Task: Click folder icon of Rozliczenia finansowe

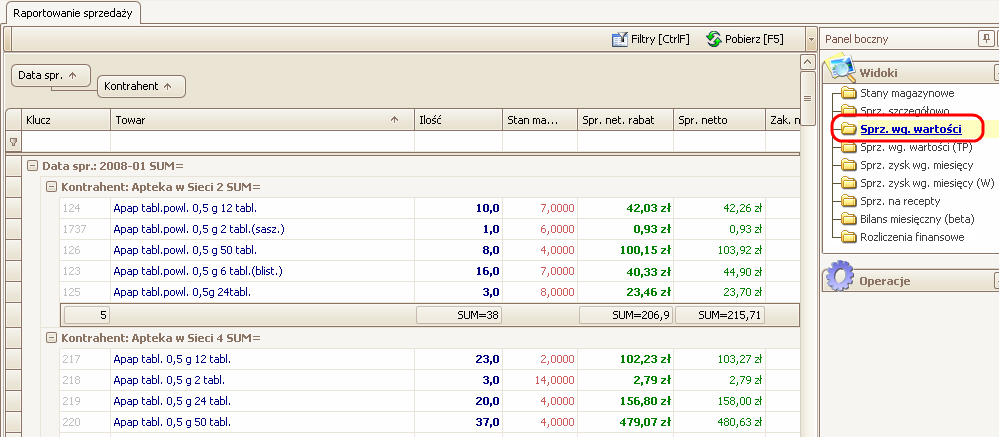Action: 848,237
